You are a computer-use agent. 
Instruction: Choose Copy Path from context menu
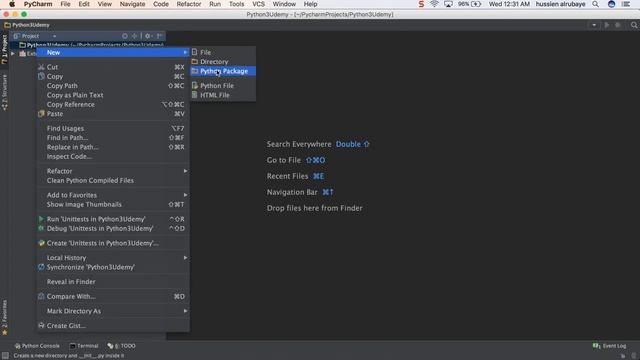113,86
